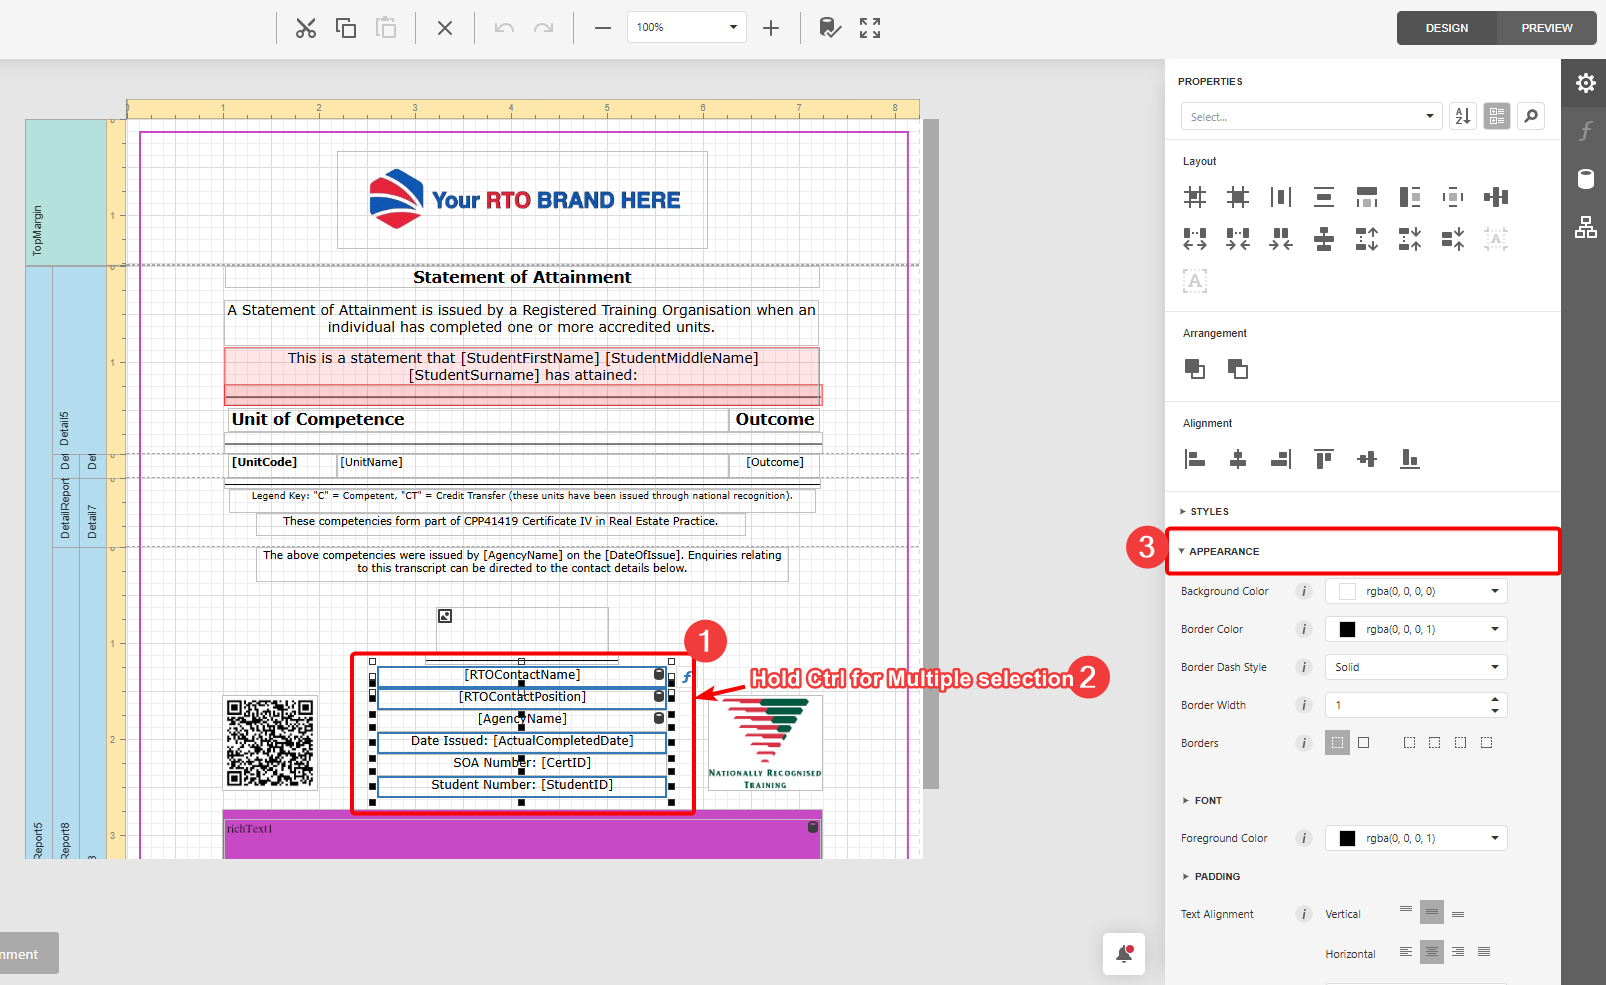Toggle alphabetical sort of properties

tap(1462, 117)
